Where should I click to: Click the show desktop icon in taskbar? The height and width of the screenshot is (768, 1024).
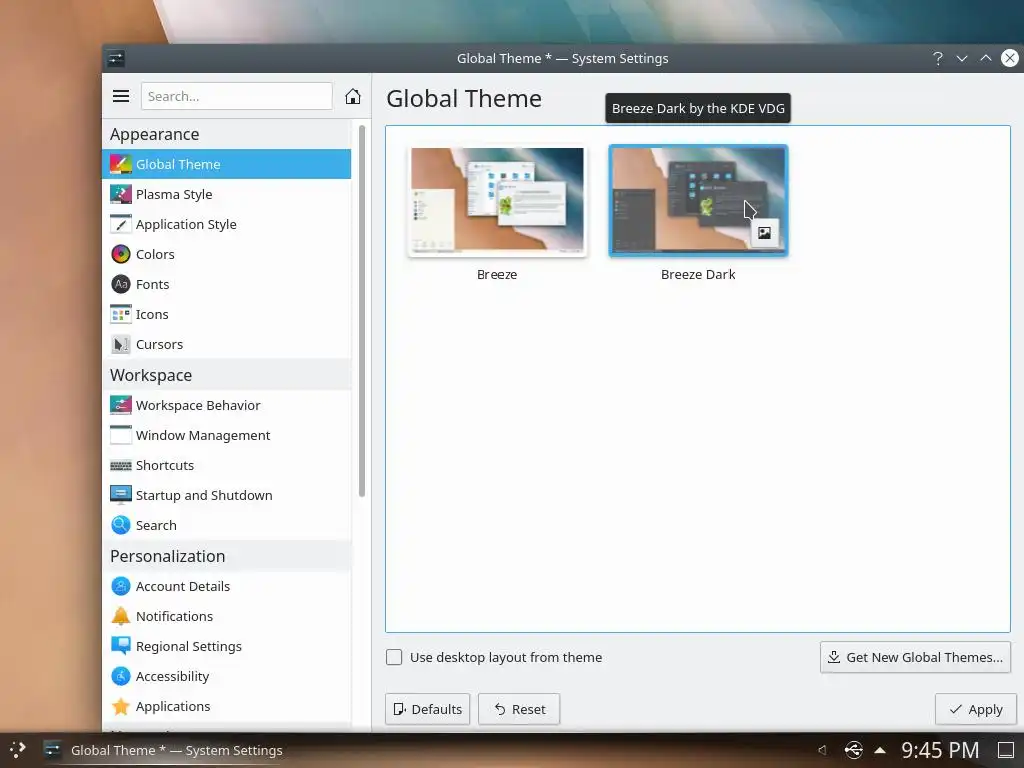(x=1006, y=750)
